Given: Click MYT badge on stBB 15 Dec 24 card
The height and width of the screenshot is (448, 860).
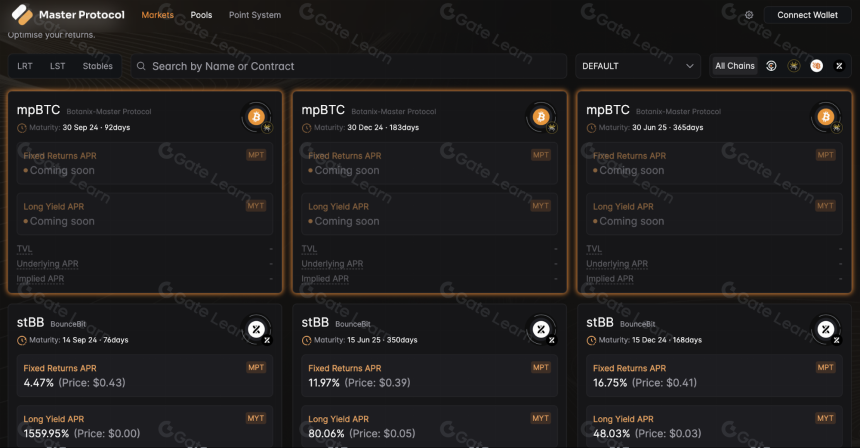Looking at the screenshot, I should 825,418.
